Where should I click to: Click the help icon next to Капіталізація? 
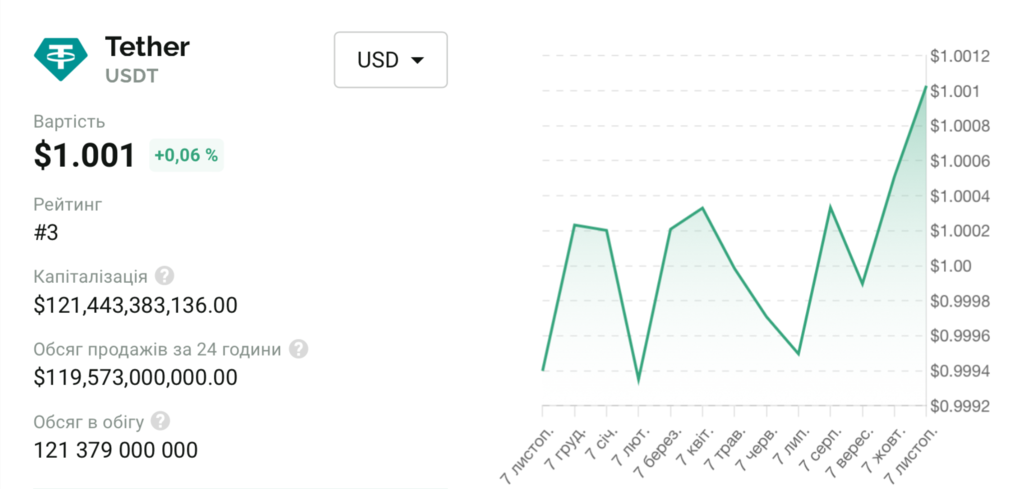pyautogui.click(x=164, y=276)
